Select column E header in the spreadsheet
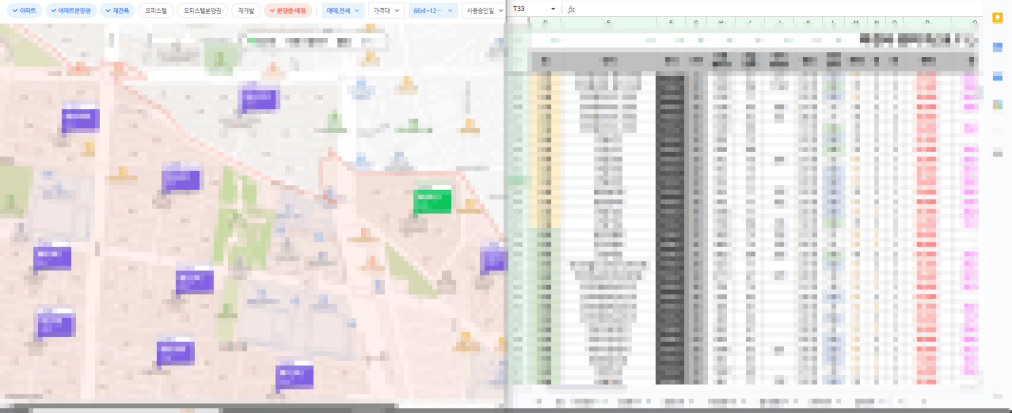1012x413 pixels. (x=609, y=24)
